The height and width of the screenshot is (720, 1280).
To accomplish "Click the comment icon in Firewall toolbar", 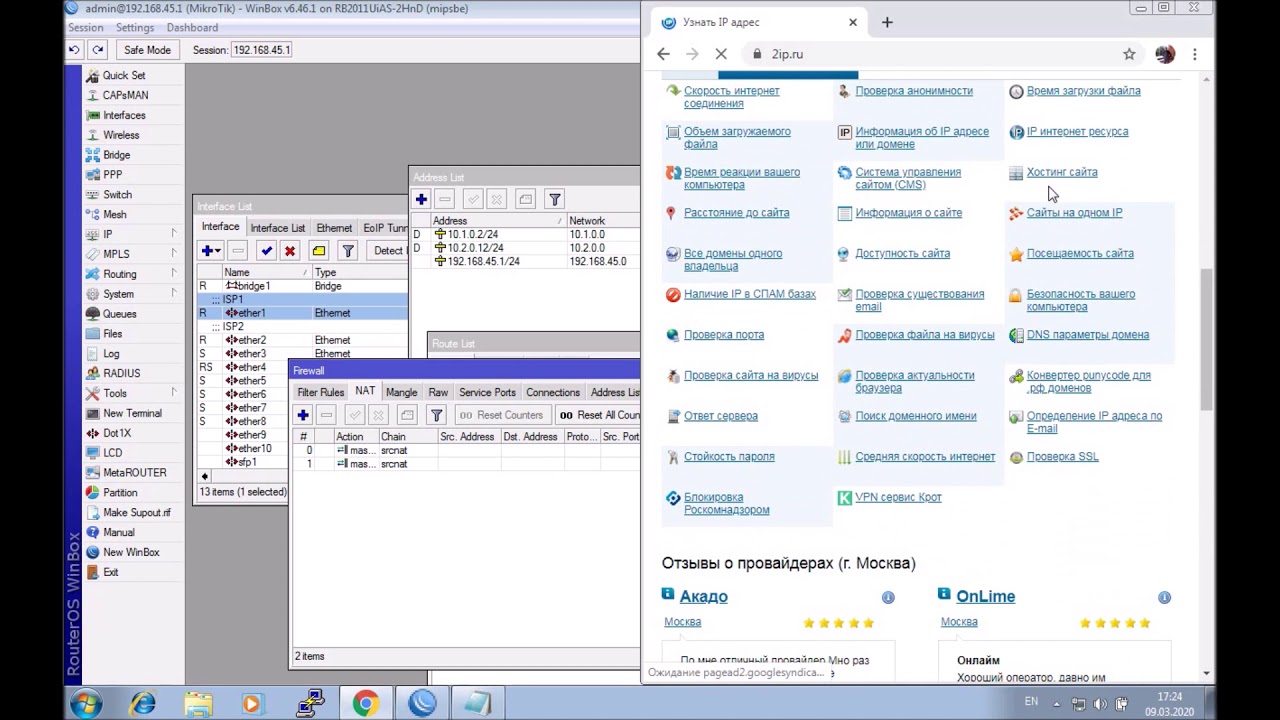I will 407,415.
